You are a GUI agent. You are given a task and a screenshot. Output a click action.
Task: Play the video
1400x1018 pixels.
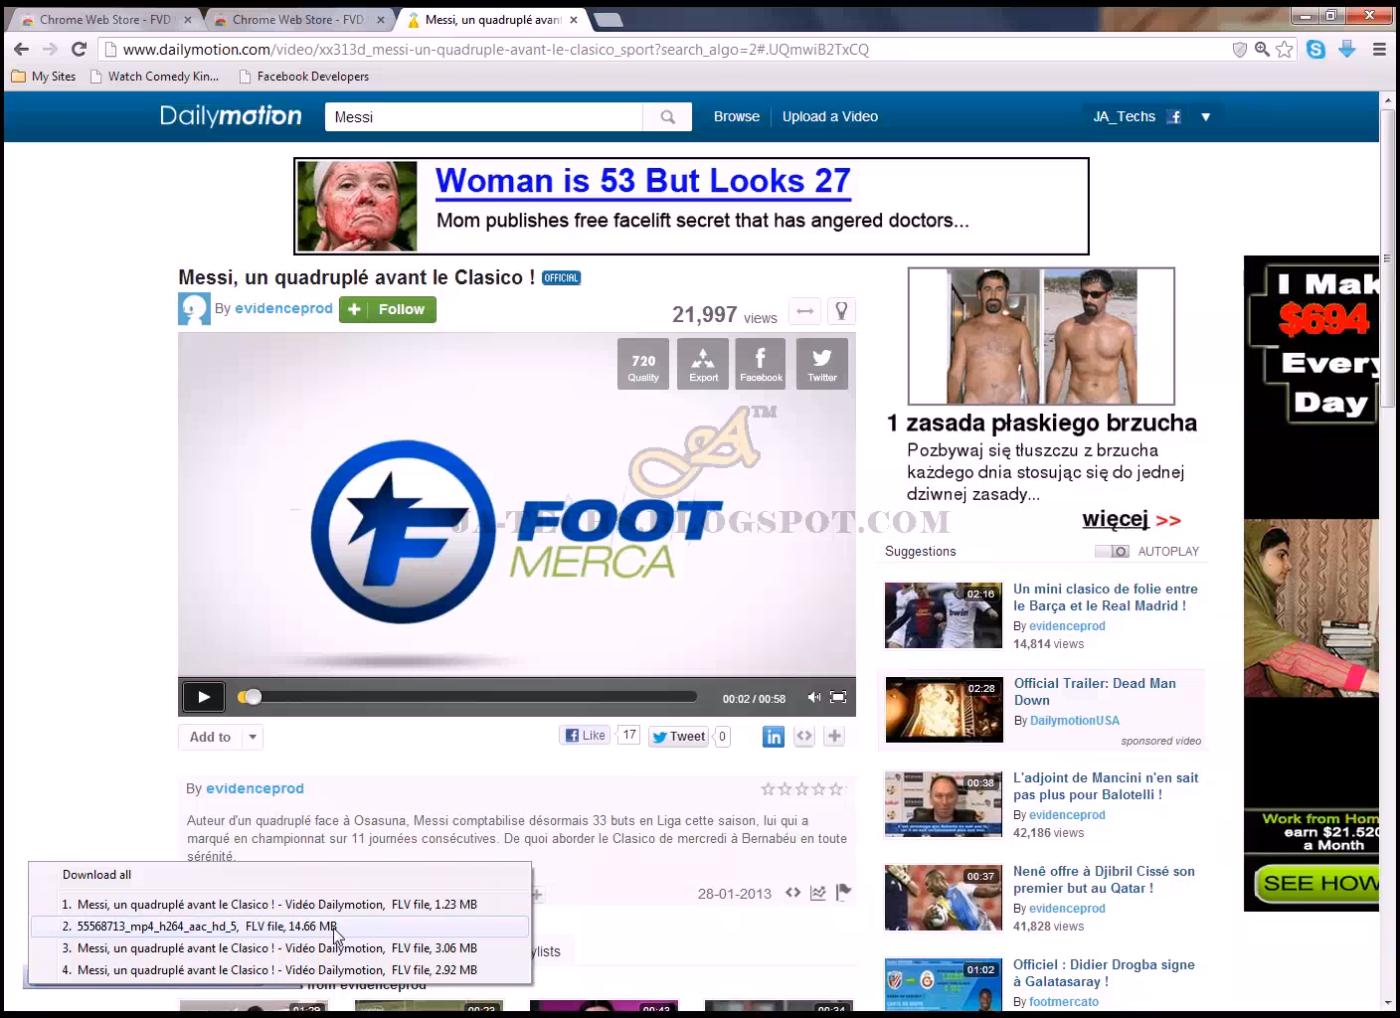204,697
